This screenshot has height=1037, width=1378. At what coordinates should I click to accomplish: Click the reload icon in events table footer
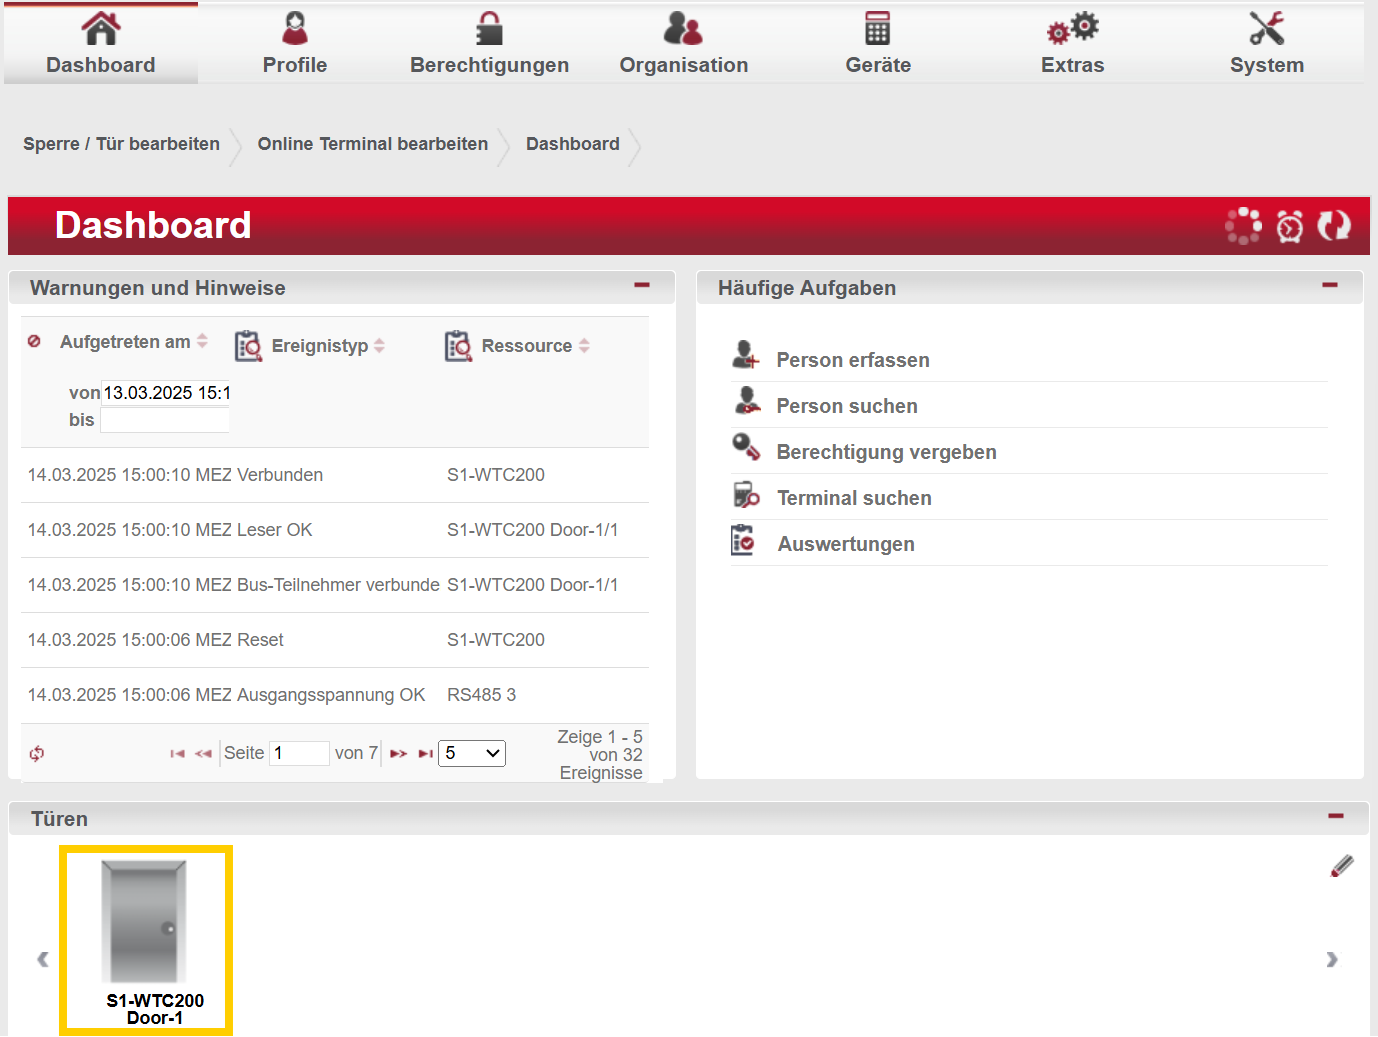click(x=37, y=754)
